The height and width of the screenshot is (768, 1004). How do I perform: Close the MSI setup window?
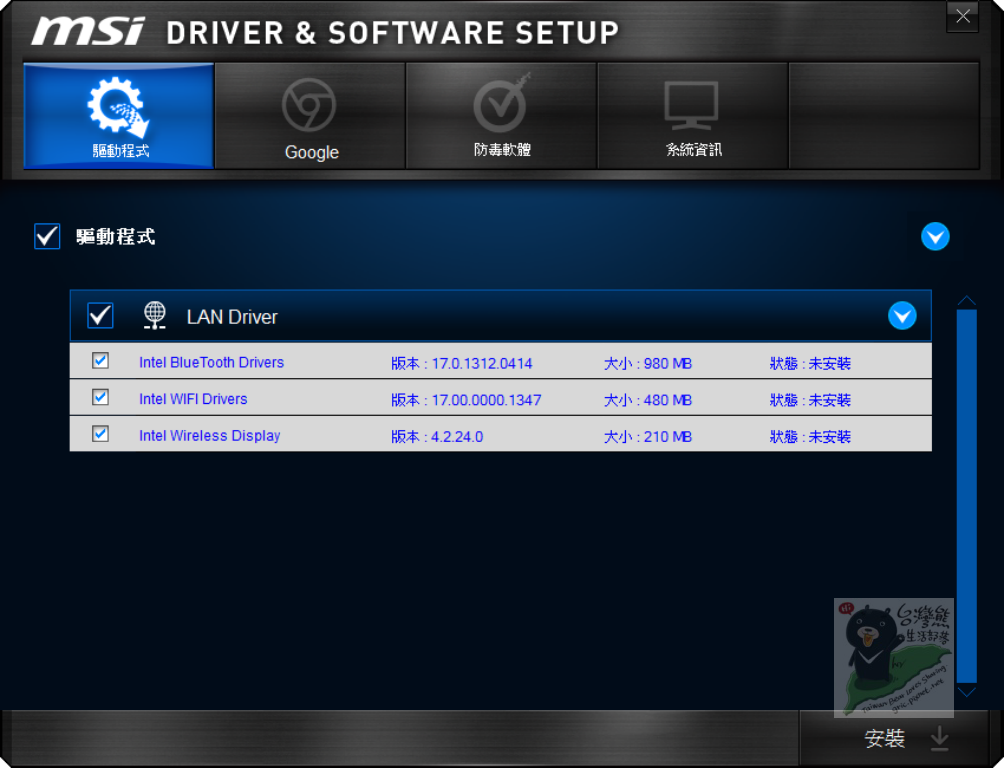point(962,17)
